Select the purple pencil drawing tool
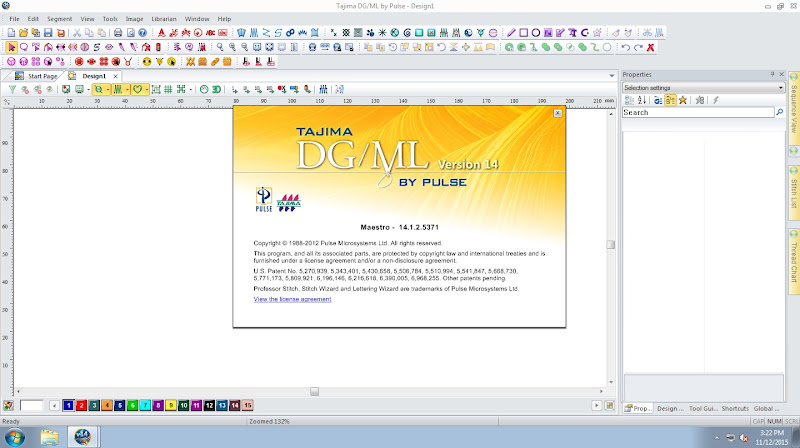 tap(511, 33)
